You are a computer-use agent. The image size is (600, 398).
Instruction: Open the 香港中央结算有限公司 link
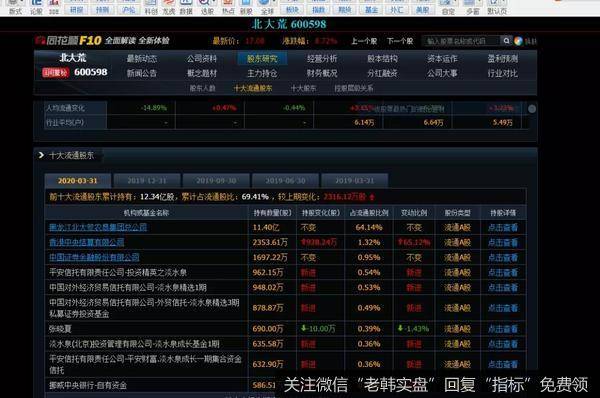click(86, 242)
